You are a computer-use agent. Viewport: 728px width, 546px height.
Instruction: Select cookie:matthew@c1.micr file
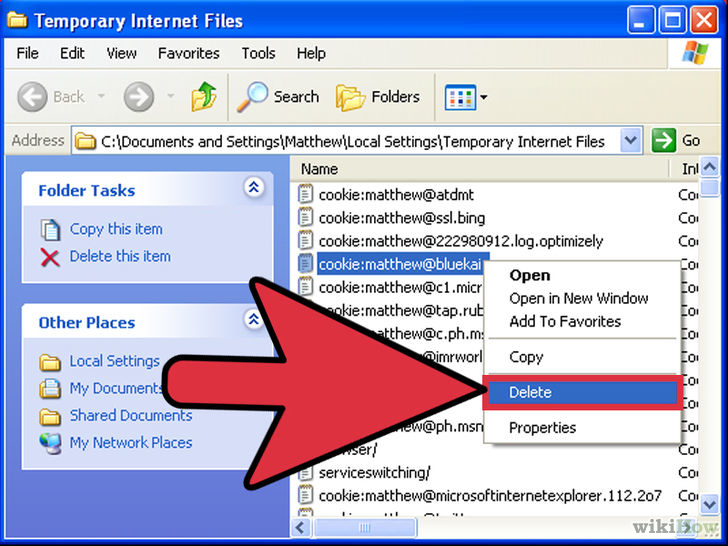(400, 287)
